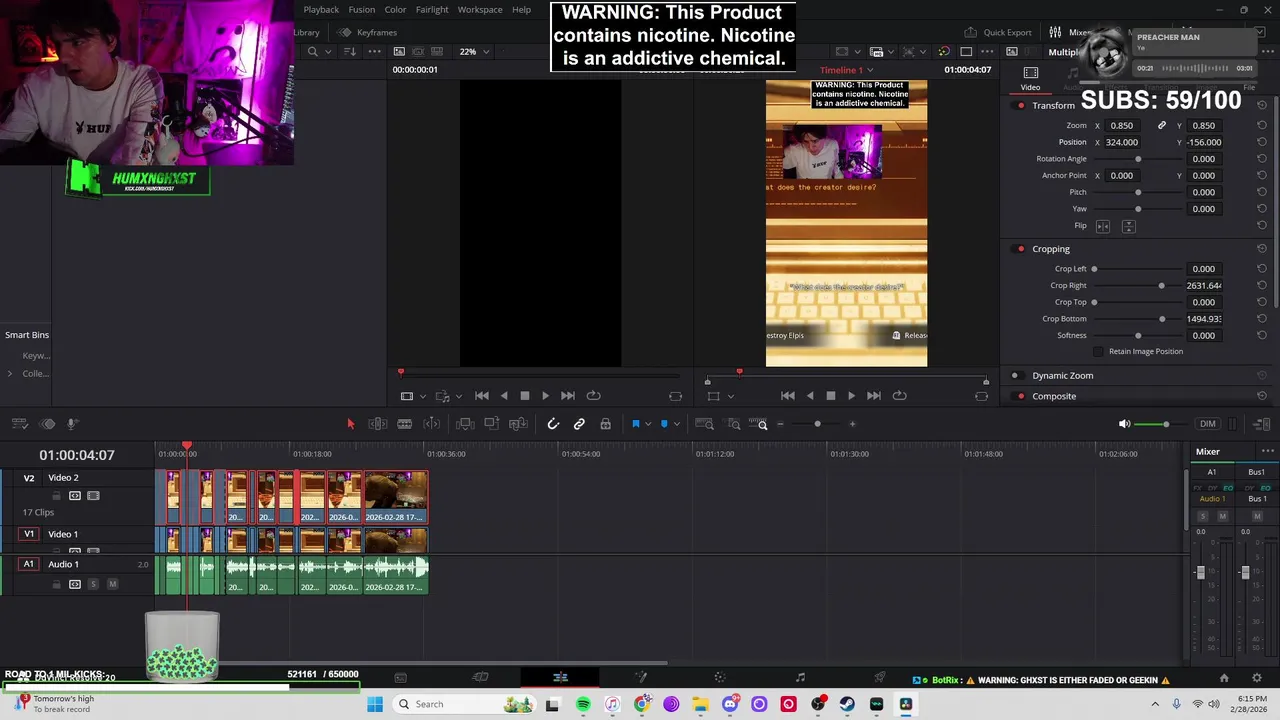The height and width of the screenshot is (720, 1280).
Task: Adjust the Rotation Angle slider
Action: point(1138,159)
